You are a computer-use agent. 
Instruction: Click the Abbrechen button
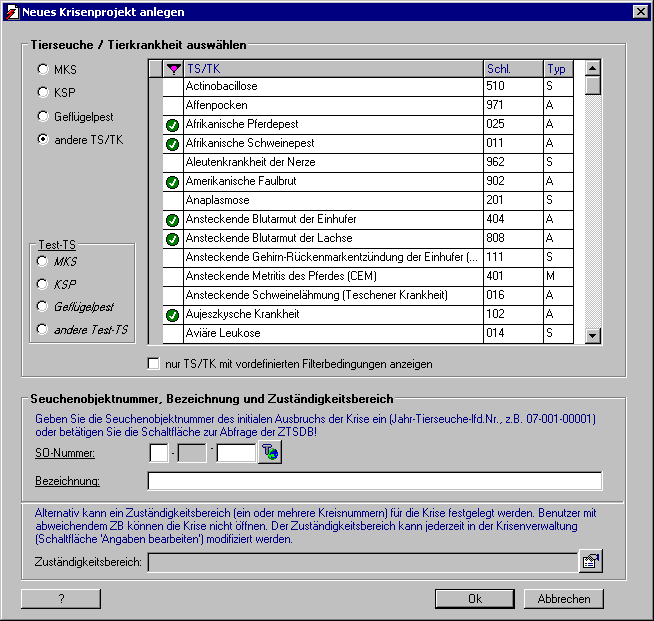[563, 598]
